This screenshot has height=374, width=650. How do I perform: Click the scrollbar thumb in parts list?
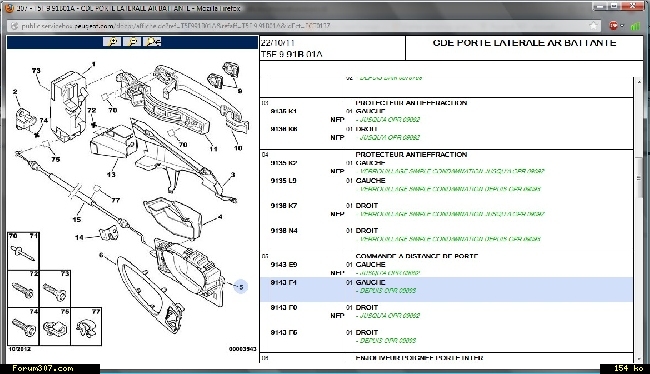coord(639,178)
